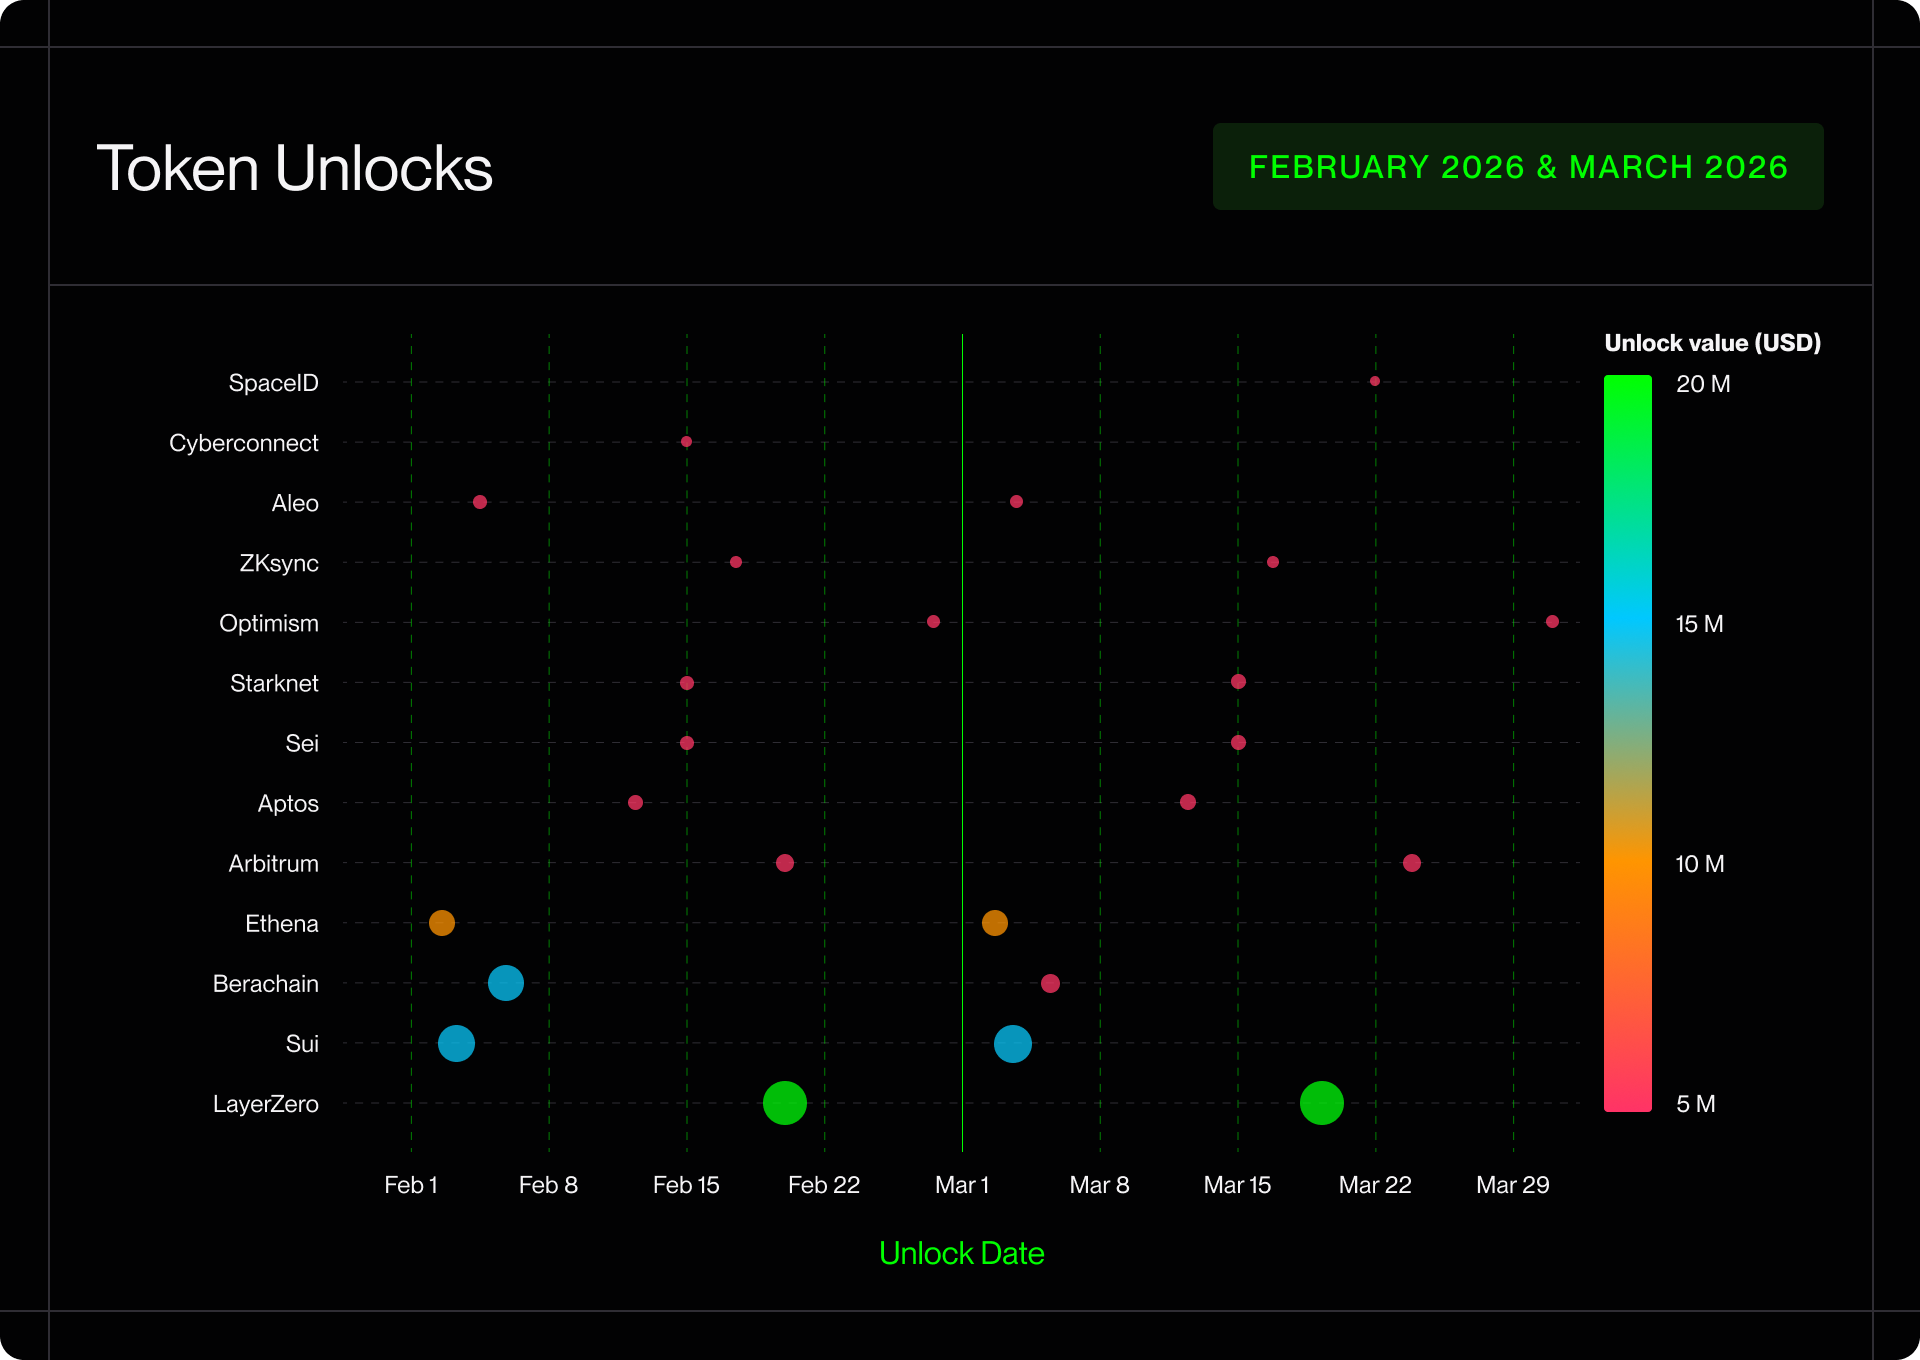Click the 20 M legend label
Viewport: 1920px width, 1360px height.
click(1702, 384)
